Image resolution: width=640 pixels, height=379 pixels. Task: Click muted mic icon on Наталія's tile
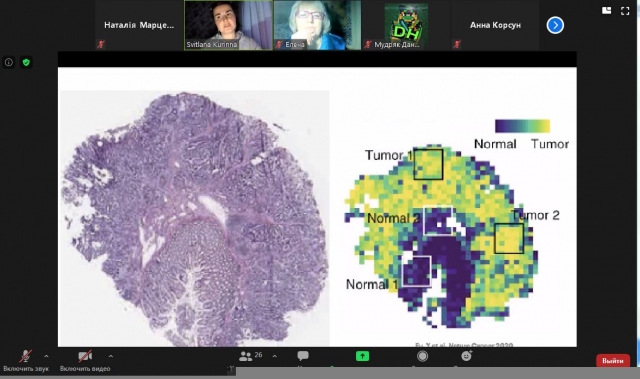100,44
